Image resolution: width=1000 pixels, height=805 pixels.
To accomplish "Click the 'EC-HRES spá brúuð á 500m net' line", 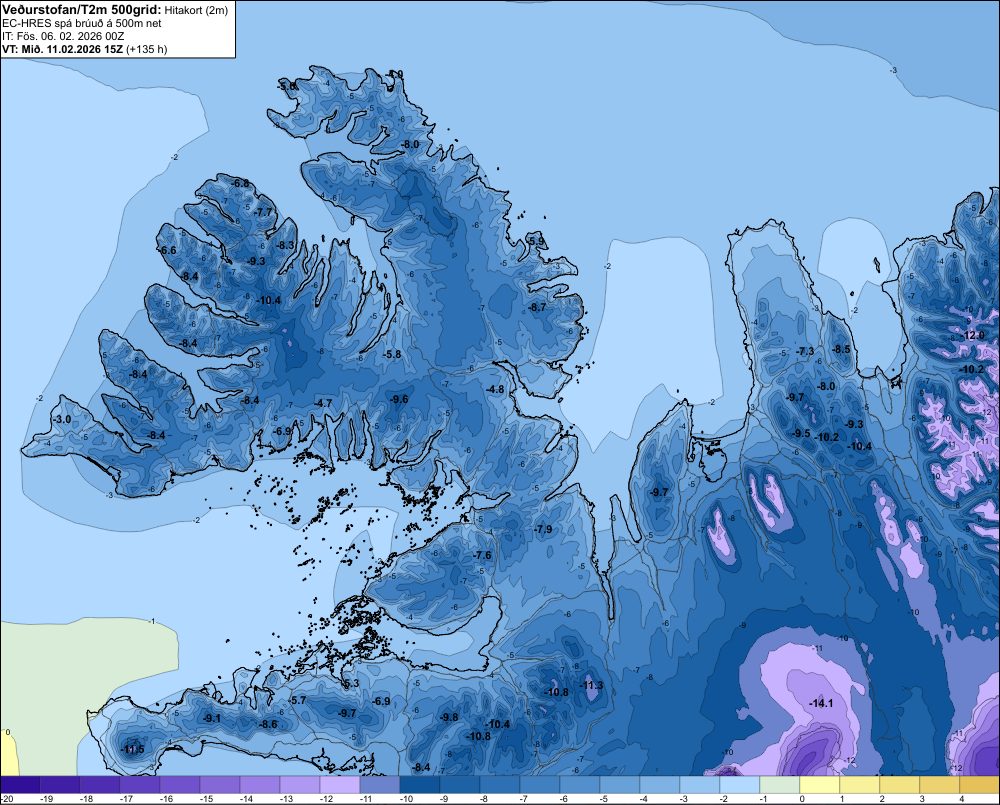I will [x=82, y=24].
